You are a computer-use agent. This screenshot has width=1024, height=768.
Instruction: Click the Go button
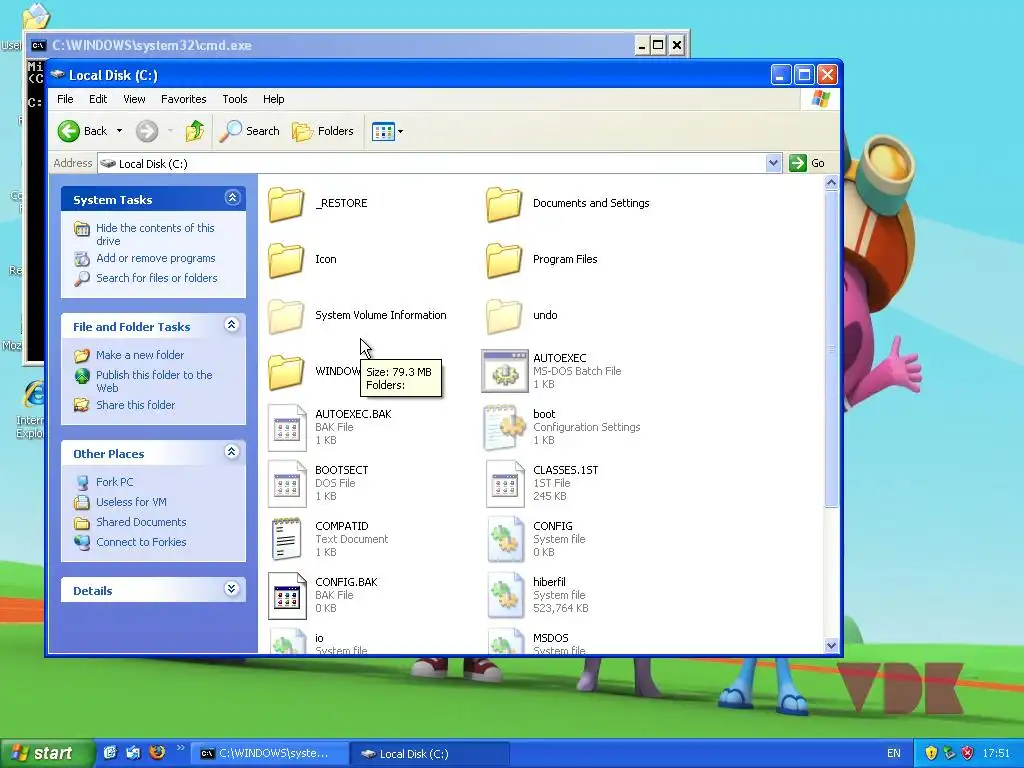(x=808, y=163)
